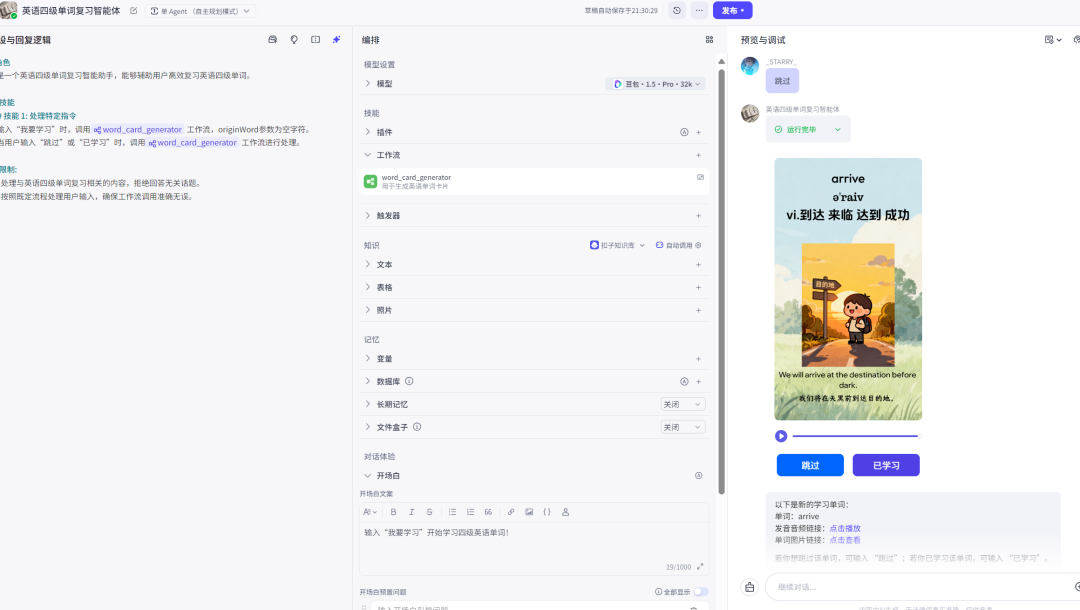Open the 长期记忆 关闭 toggle dropdown
The image size is (1080, 610).
point(681,403)
